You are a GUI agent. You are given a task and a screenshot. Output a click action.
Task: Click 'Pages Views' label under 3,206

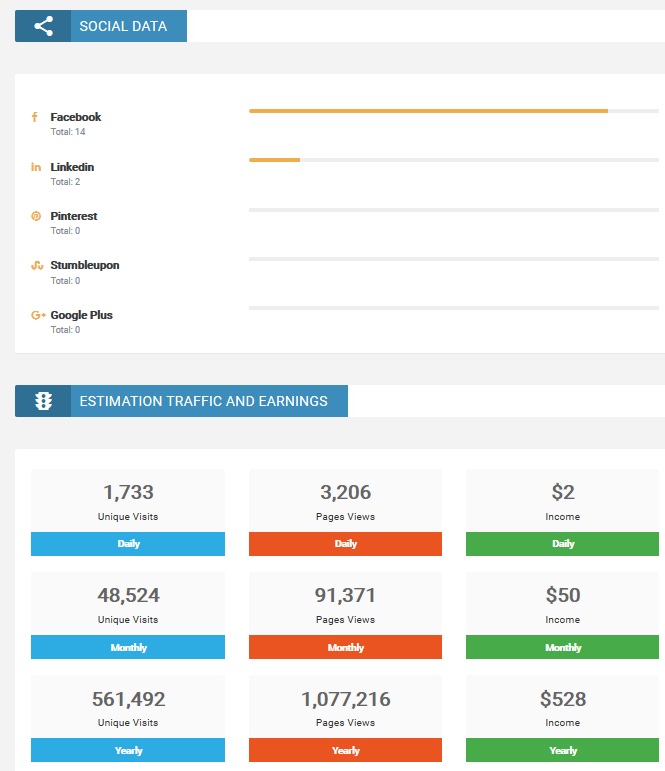point(345,517)
